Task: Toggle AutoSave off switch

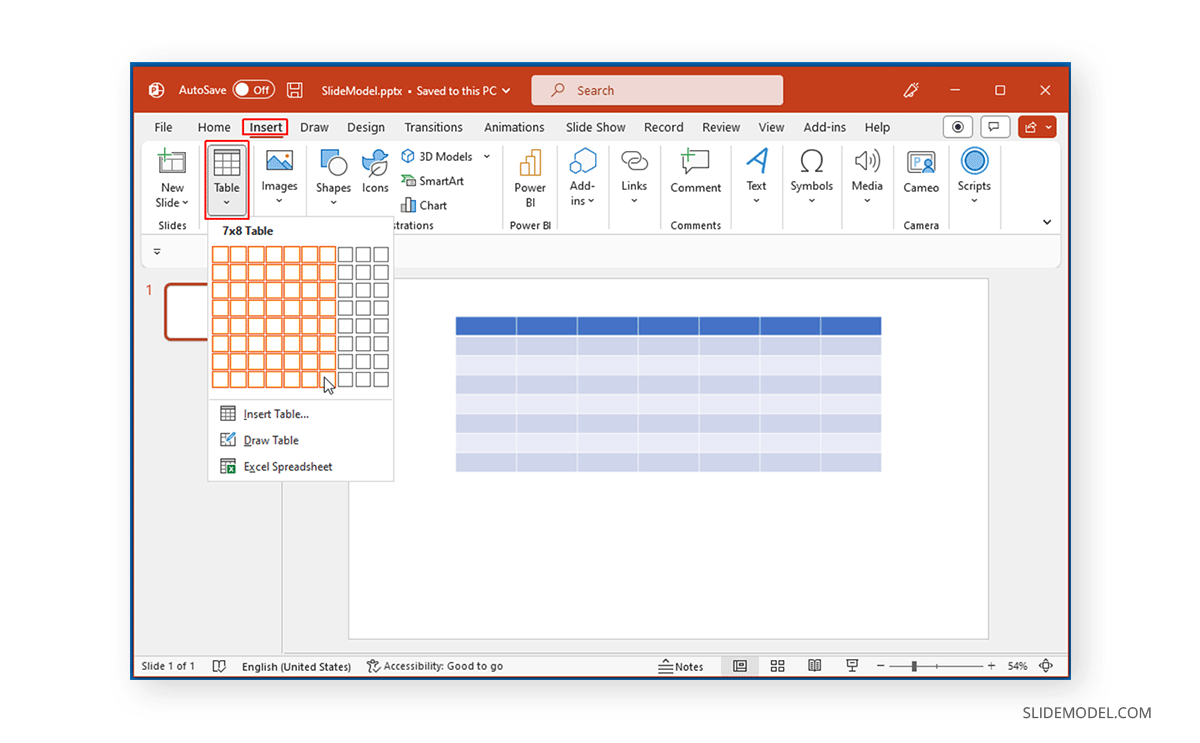Action: click(253, 89)
